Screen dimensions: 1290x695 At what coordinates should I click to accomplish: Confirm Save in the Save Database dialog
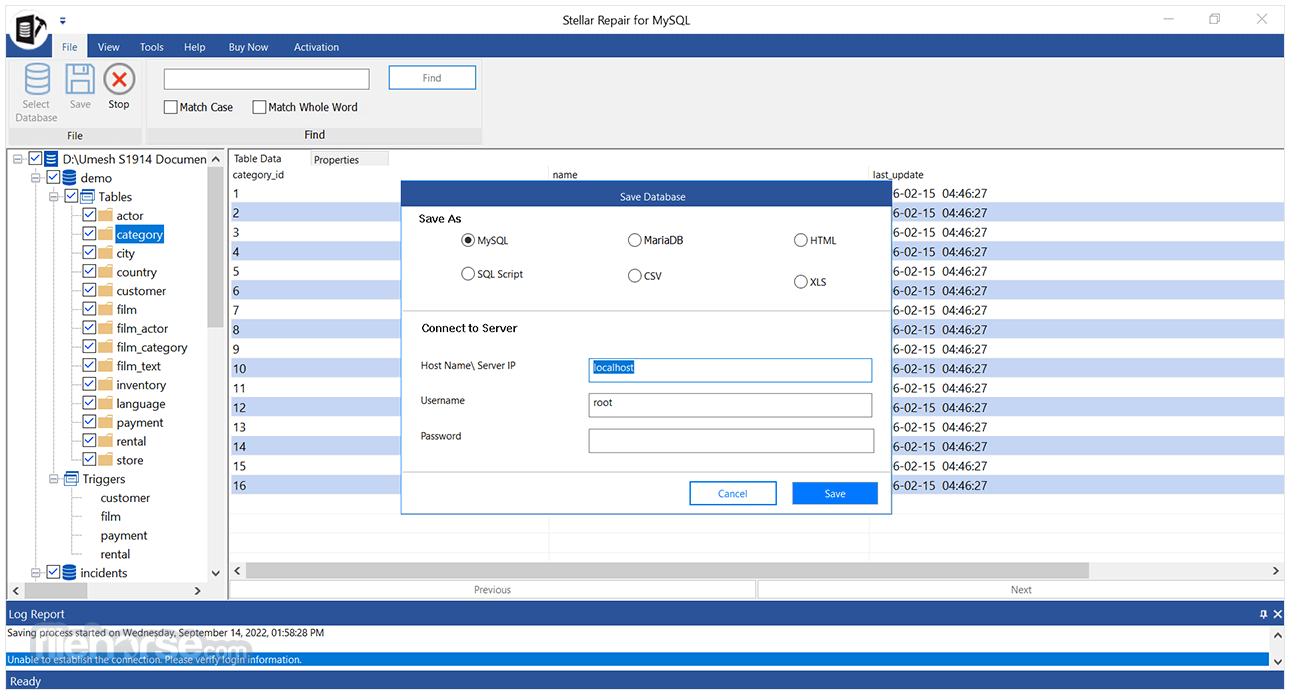click(835, 493)
